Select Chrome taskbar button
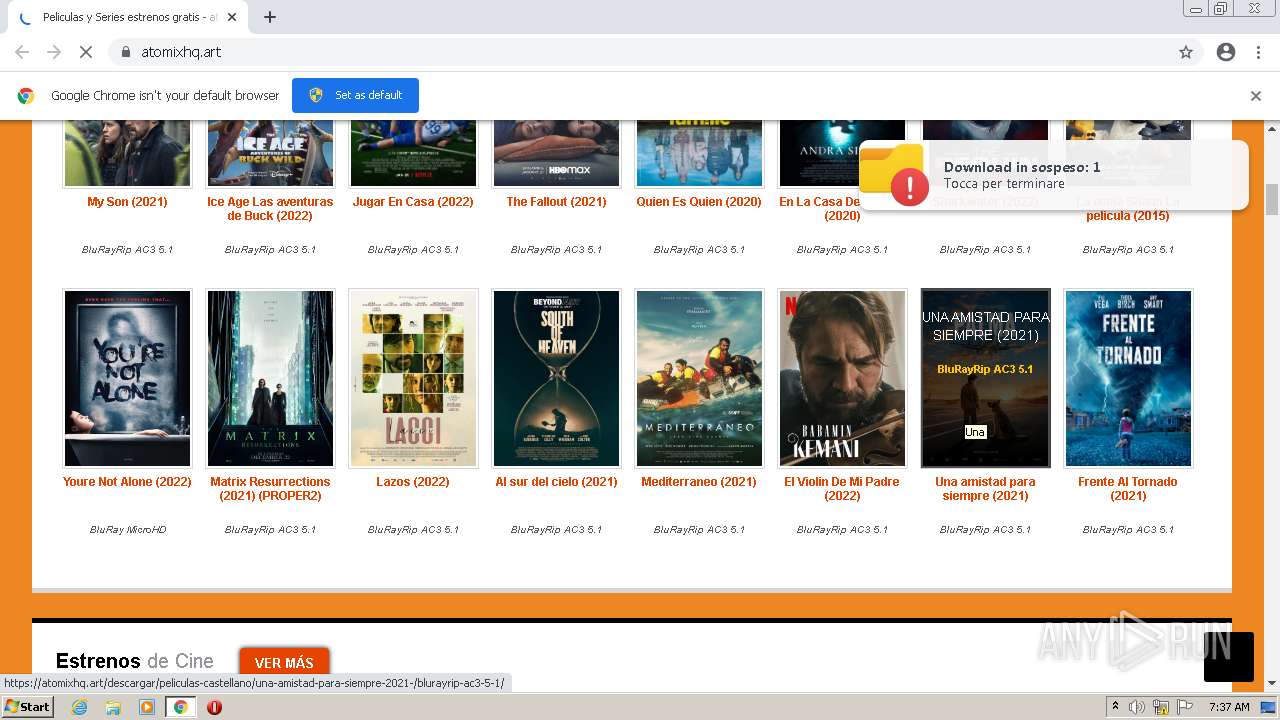This screenshot has width=1280, height=720. point(180,707)
